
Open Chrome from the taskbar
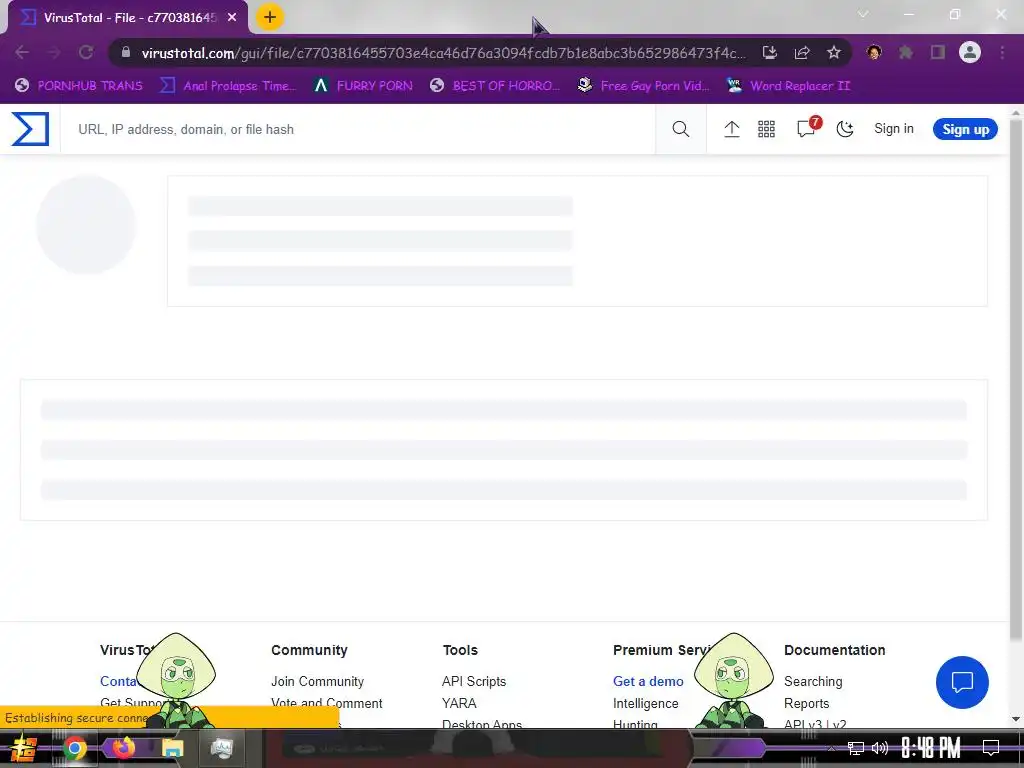(74, 748)
